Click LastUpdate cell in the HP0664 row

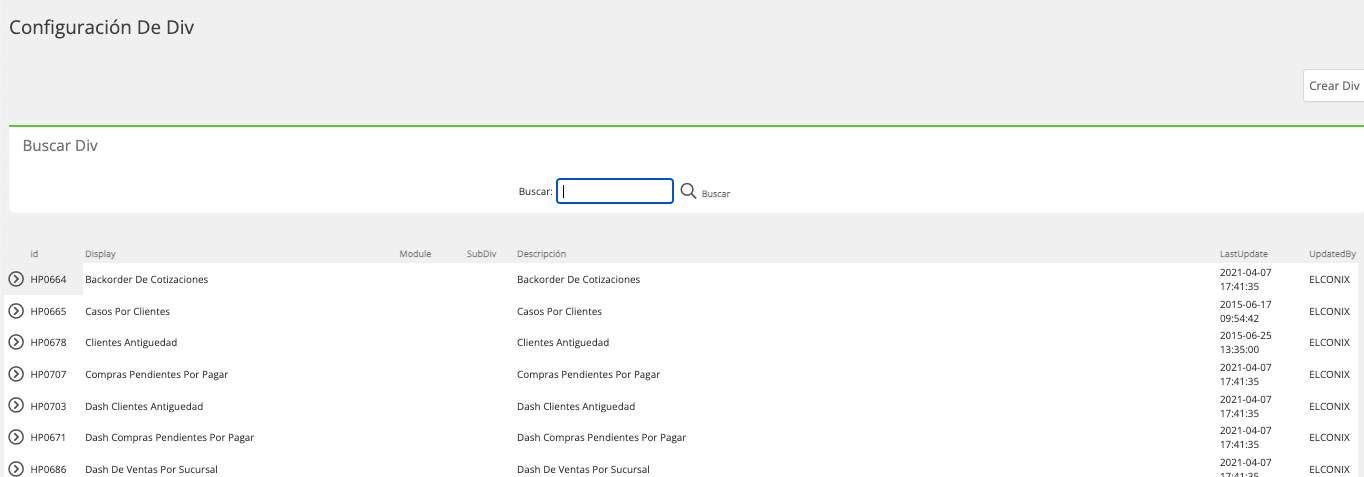(1245, 279)
